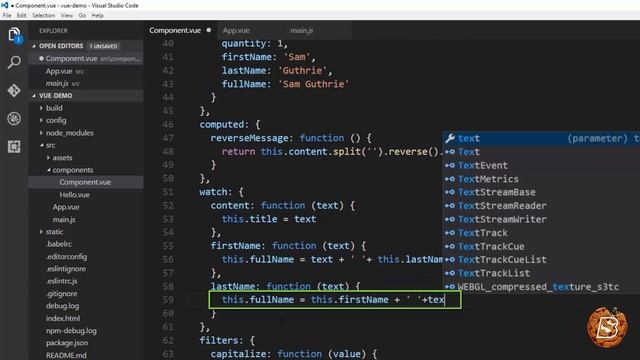
Task: Open the Source Control view icon
Action: 14,90
